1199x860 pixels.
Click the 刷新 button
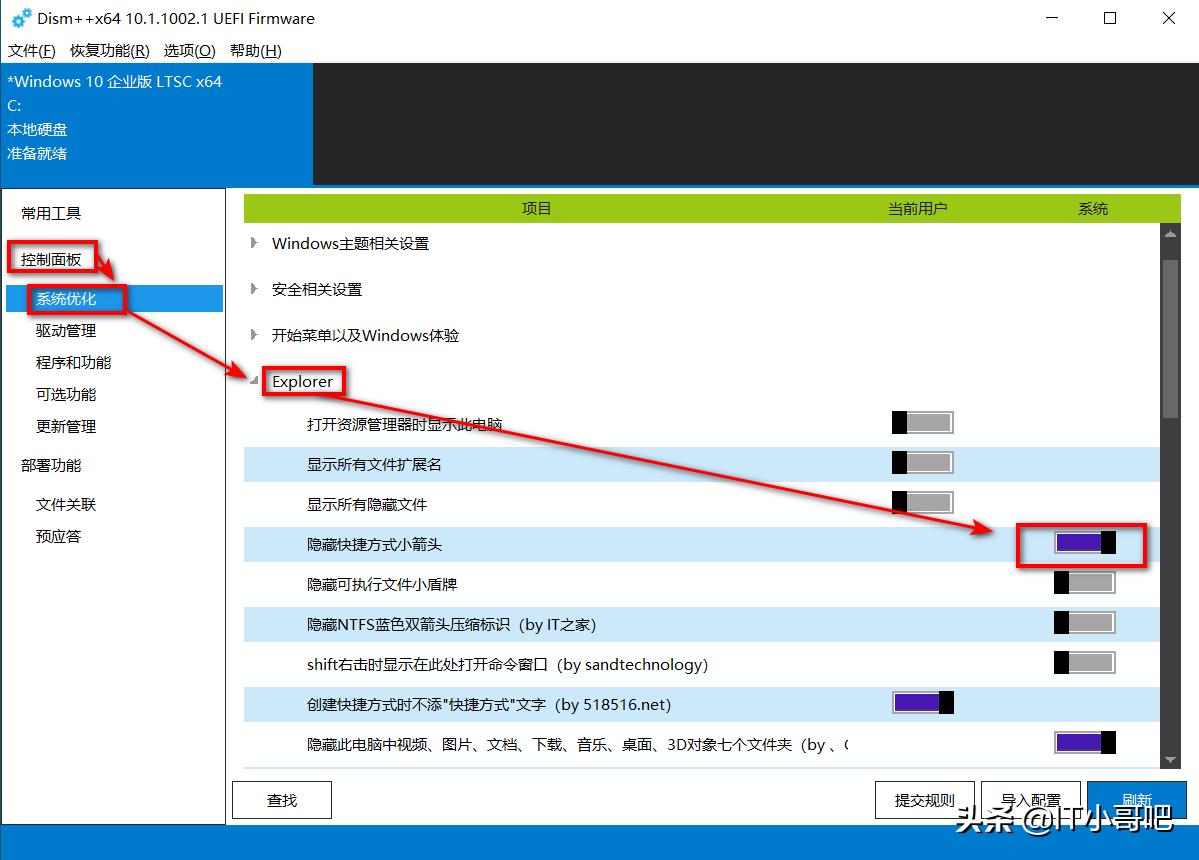click(1137, 800)
